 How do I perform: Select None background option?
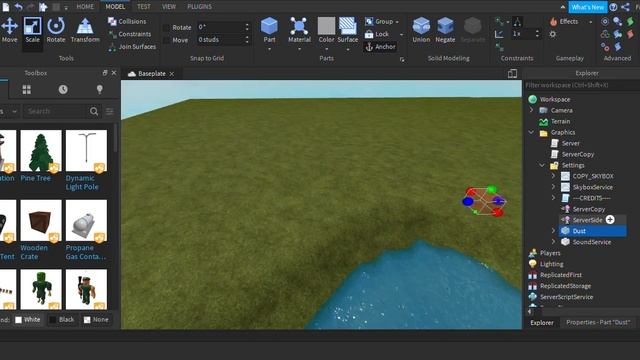coord(96,320)
